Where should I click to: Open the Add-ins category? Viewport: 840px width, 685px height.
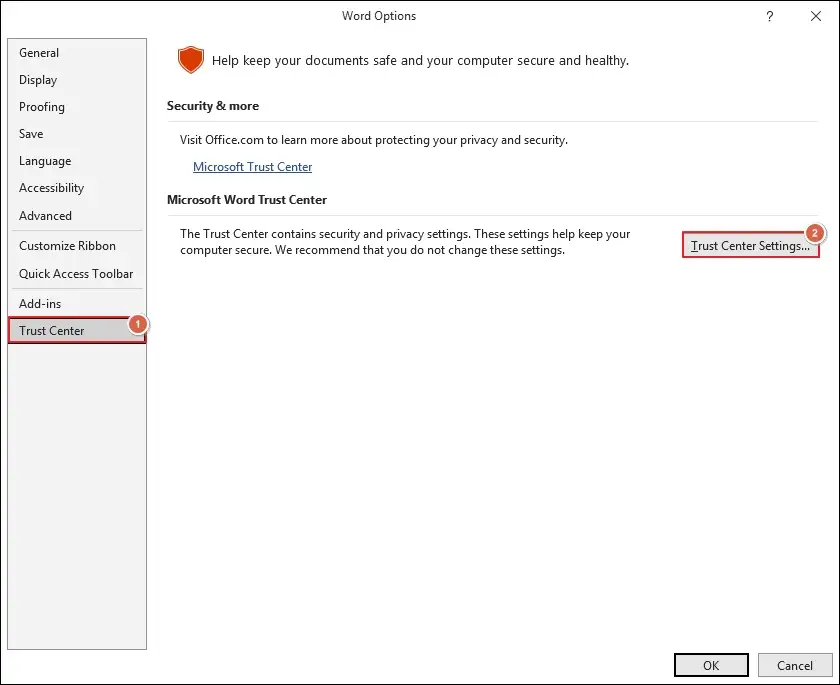(77, 304)
